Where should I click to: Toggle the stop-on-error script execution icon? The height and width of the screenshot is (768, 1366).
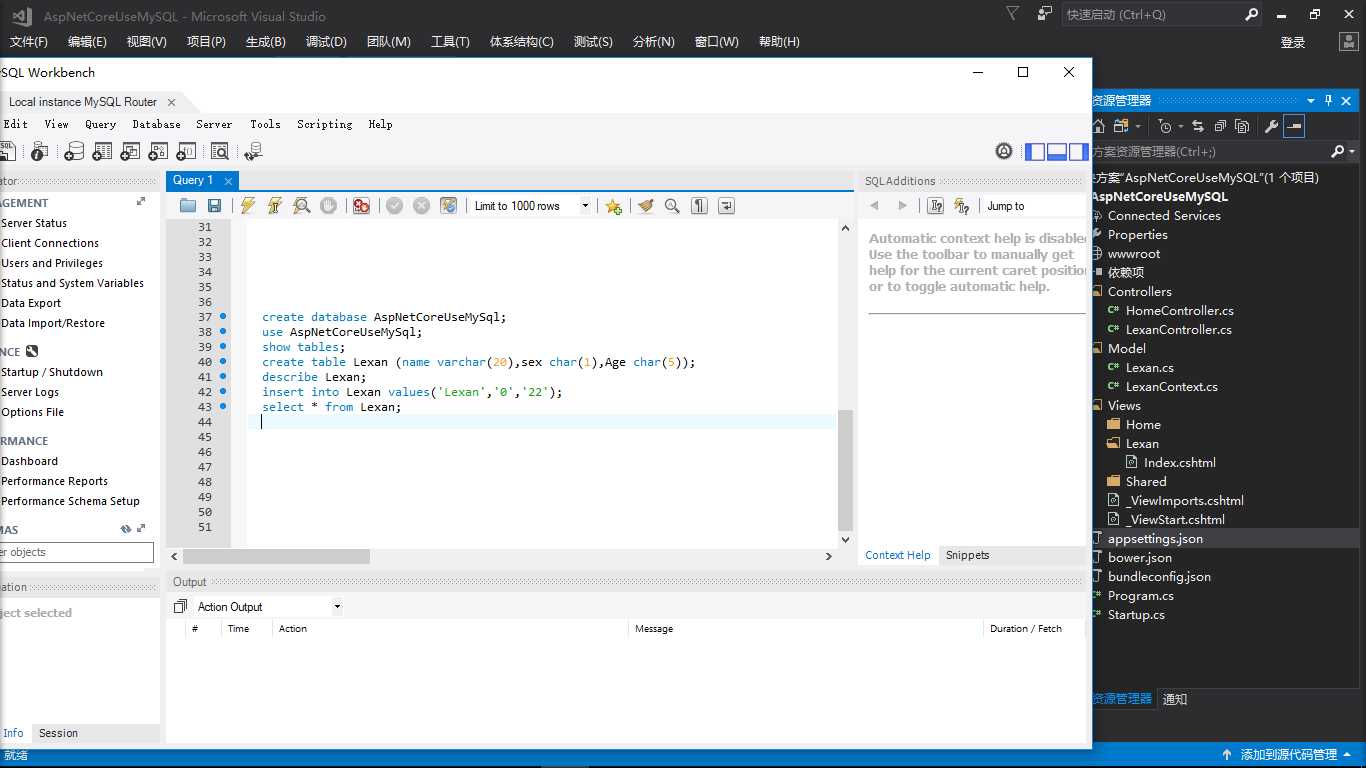pyautogui.click(x=361, y=206)
